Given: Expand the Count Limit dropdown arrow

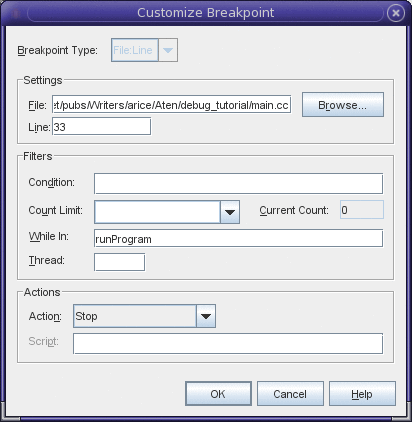Looking at the screenshot, I should pyautogui.click(x=230, y=212).
